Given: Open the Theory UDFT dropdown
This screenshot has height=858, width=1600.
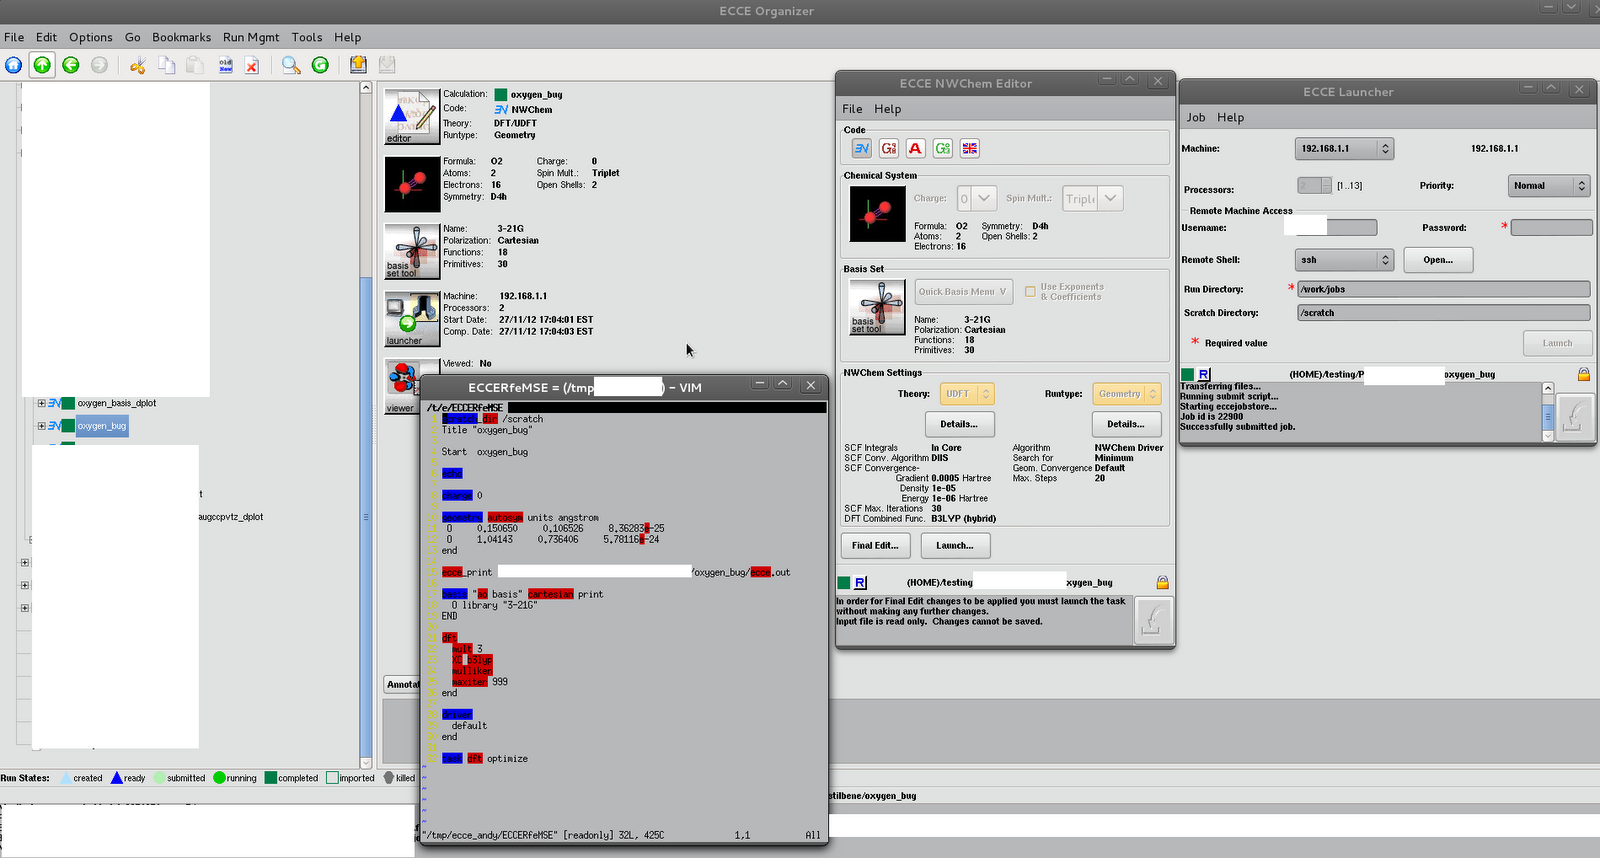Looking at the screenshot, I should pyautogui.click(x=966, y=394).
